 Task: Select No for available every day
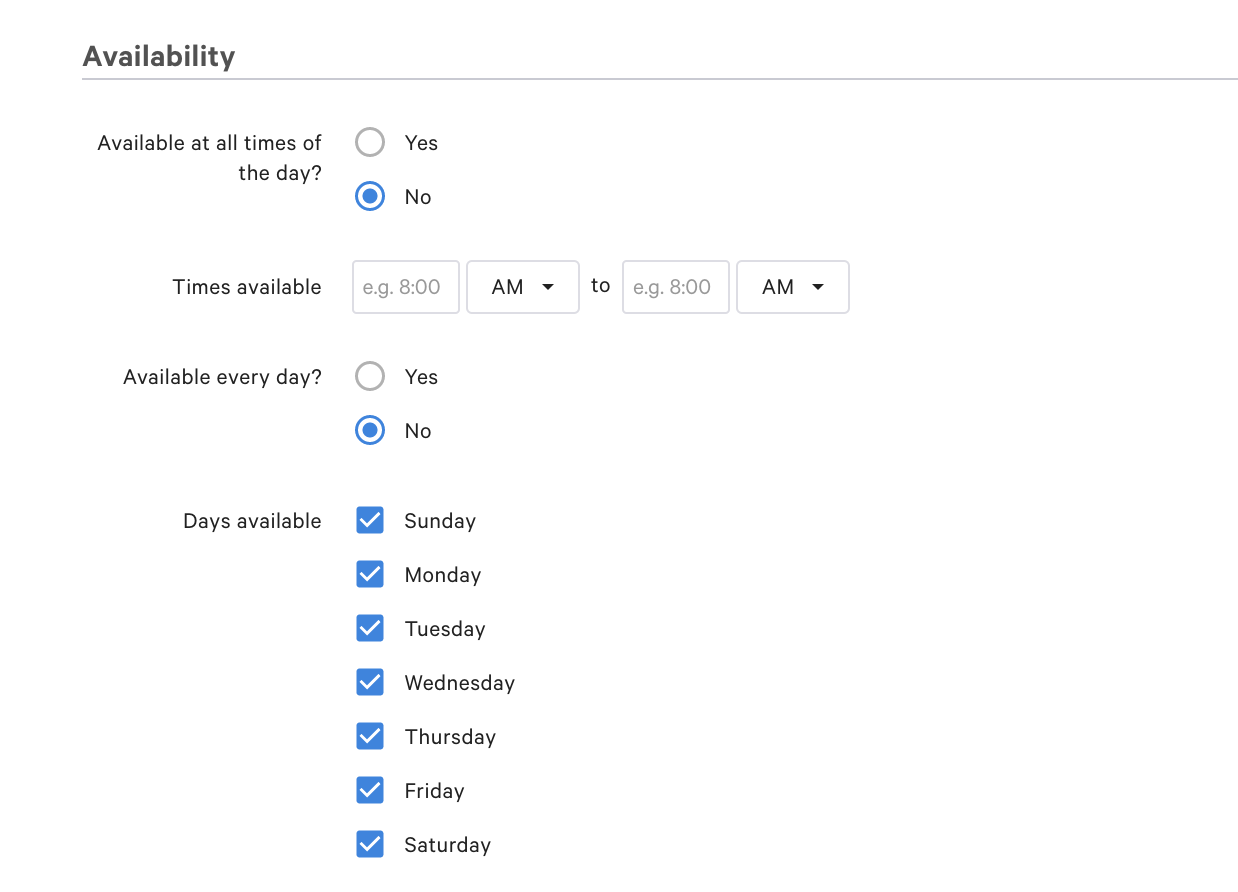(370, 430)
